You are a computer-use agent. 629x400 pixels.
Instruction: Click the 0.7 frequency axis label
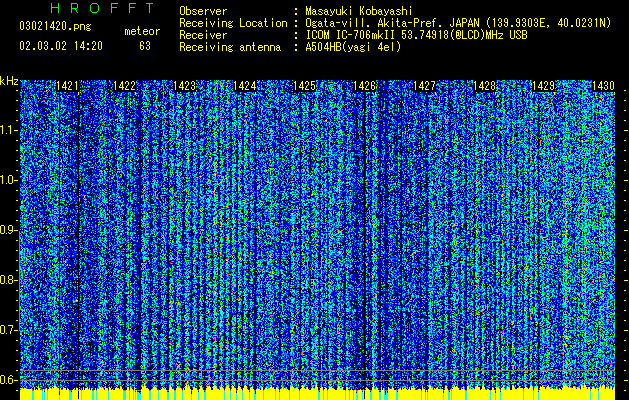8,330
